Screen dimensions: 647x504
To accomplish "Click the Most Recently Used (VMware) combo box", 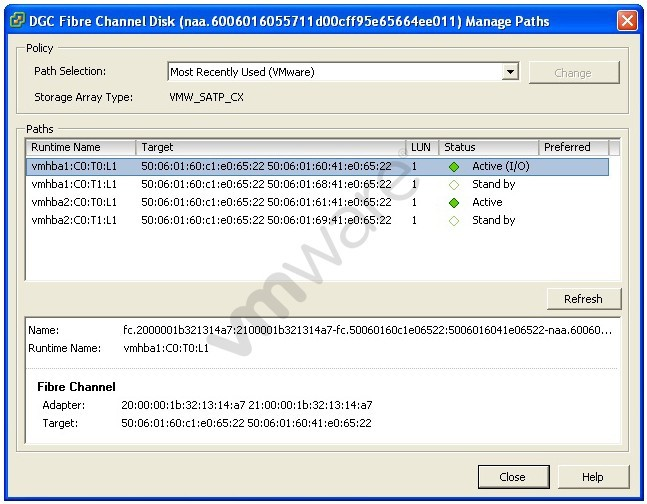I will [343, 72].
